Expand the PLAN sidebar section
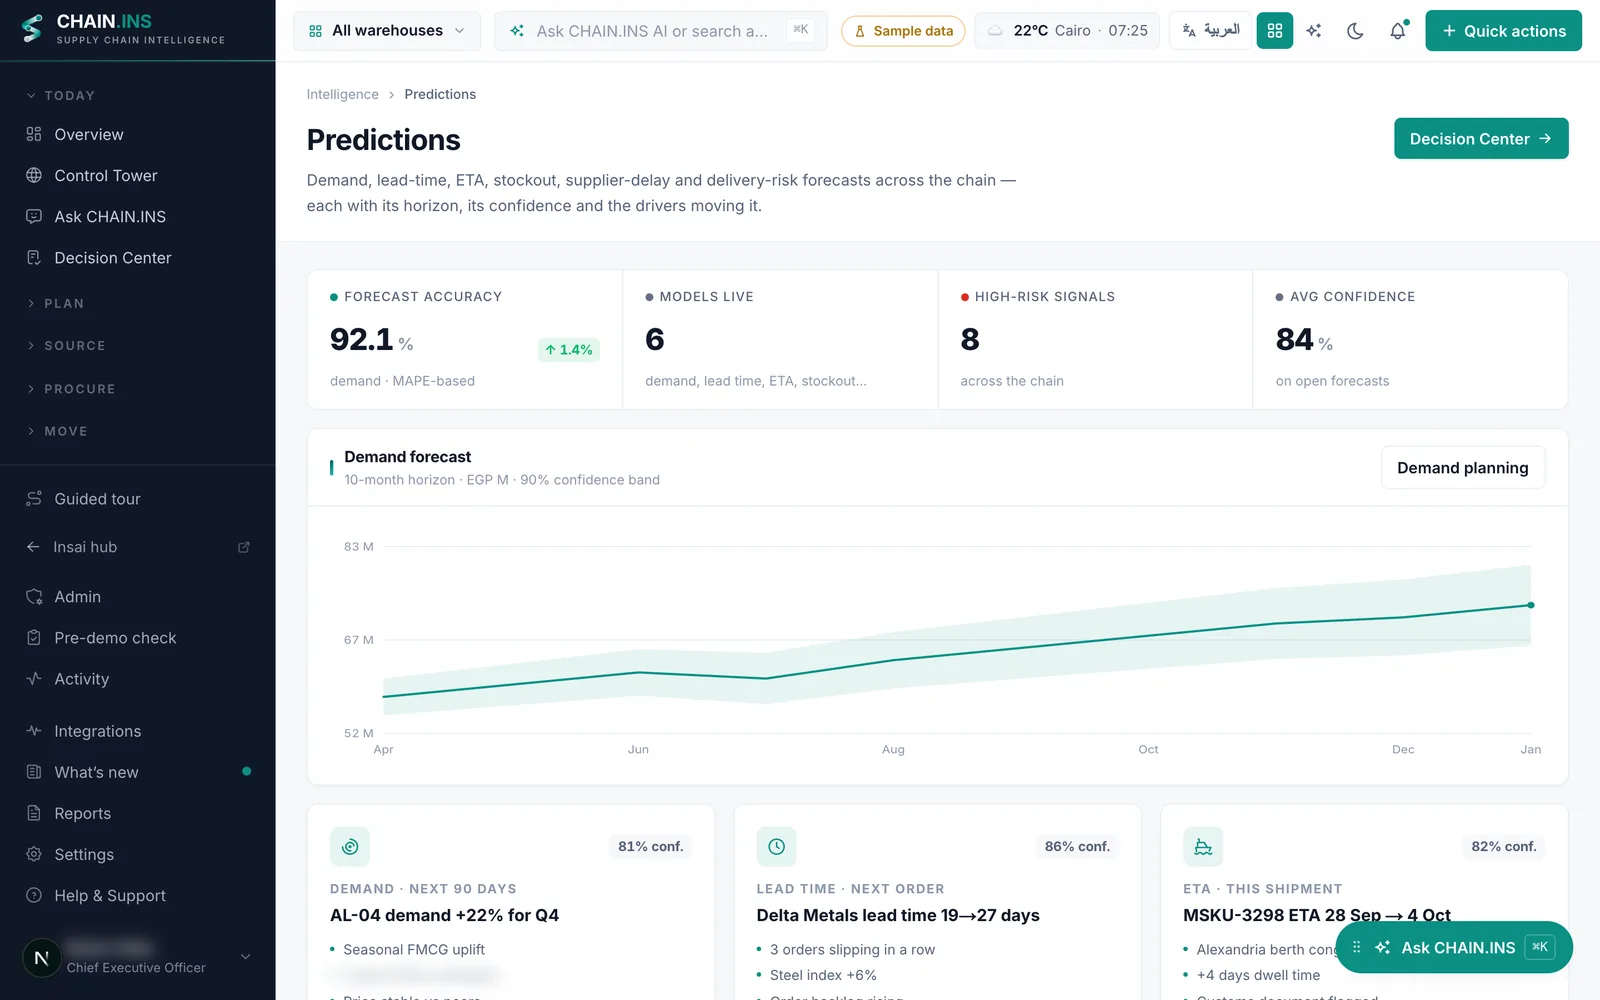1600x1000 pixels. (x=56, y=304)
